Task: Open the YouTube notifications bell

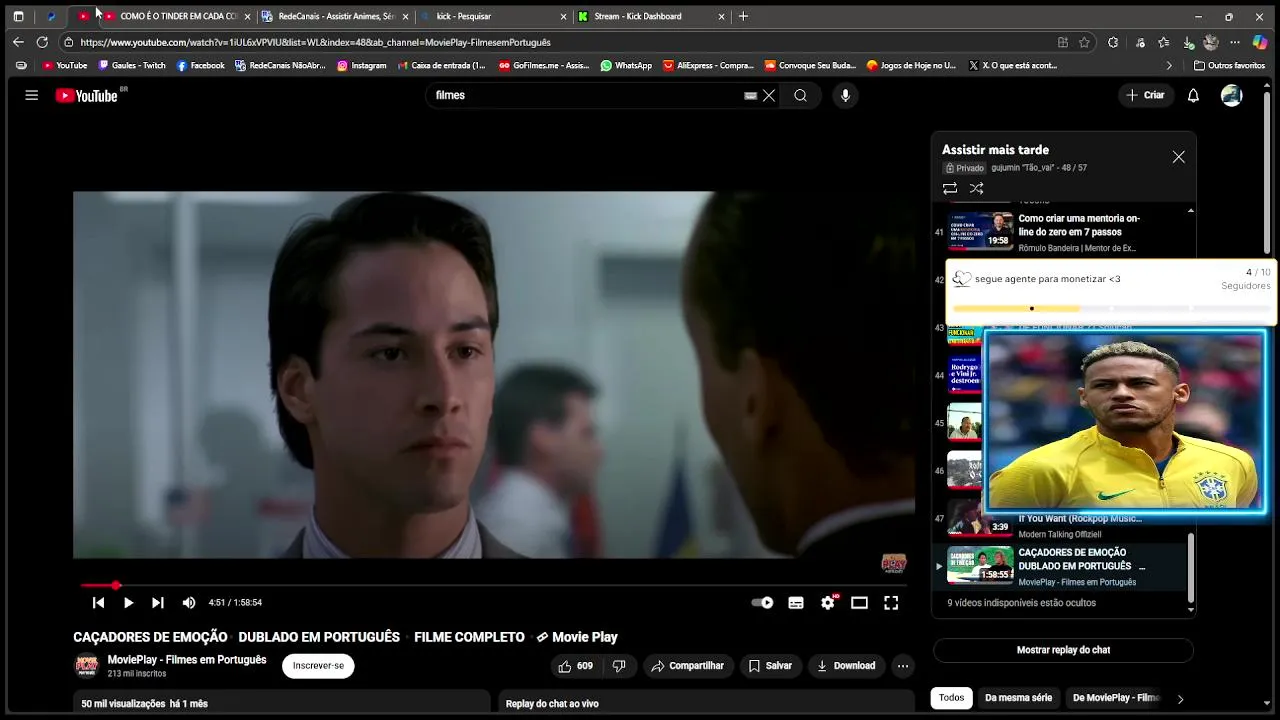Action: click(x=1193, y=95)
